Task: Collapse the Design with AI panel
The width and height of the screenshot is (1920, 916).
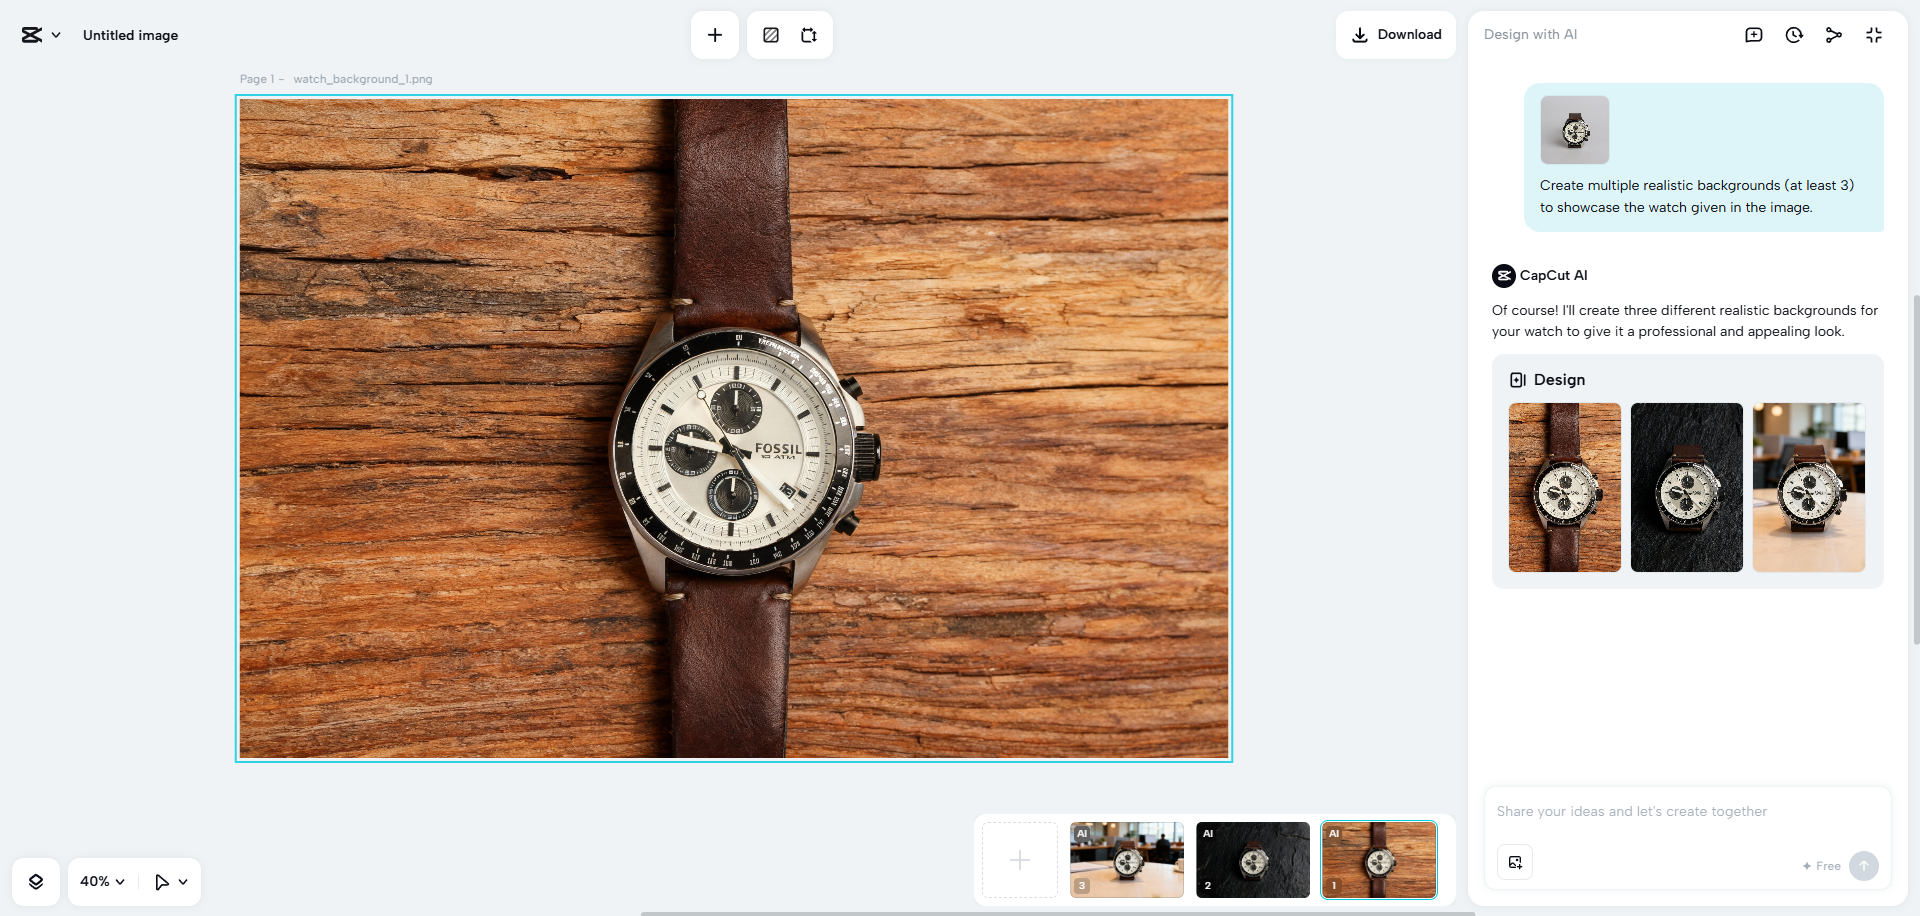Action: [x=1874, y=35]
